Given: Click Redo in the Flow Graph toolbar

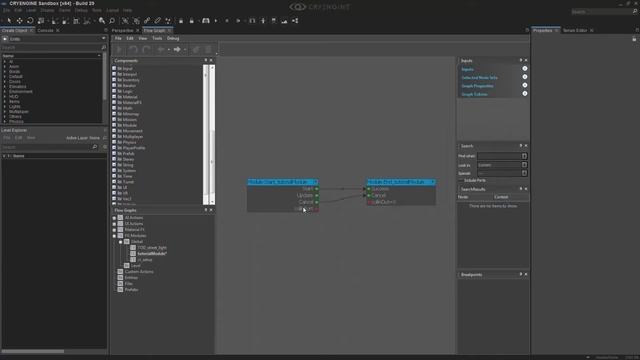Looking at the screenshot, I should tap(146, 50).
